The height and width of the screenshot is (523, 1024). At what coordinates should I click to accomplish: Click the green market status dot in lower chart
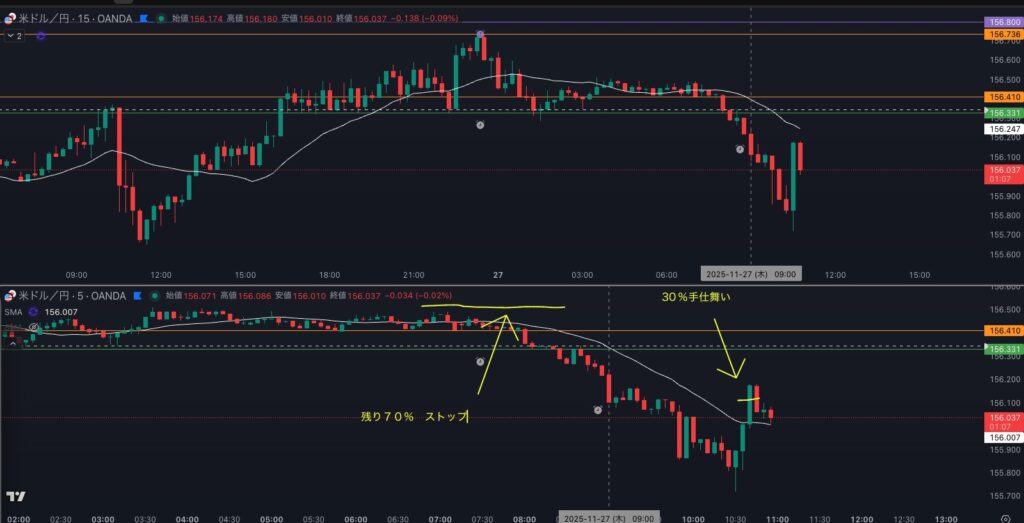click(155, 296)
